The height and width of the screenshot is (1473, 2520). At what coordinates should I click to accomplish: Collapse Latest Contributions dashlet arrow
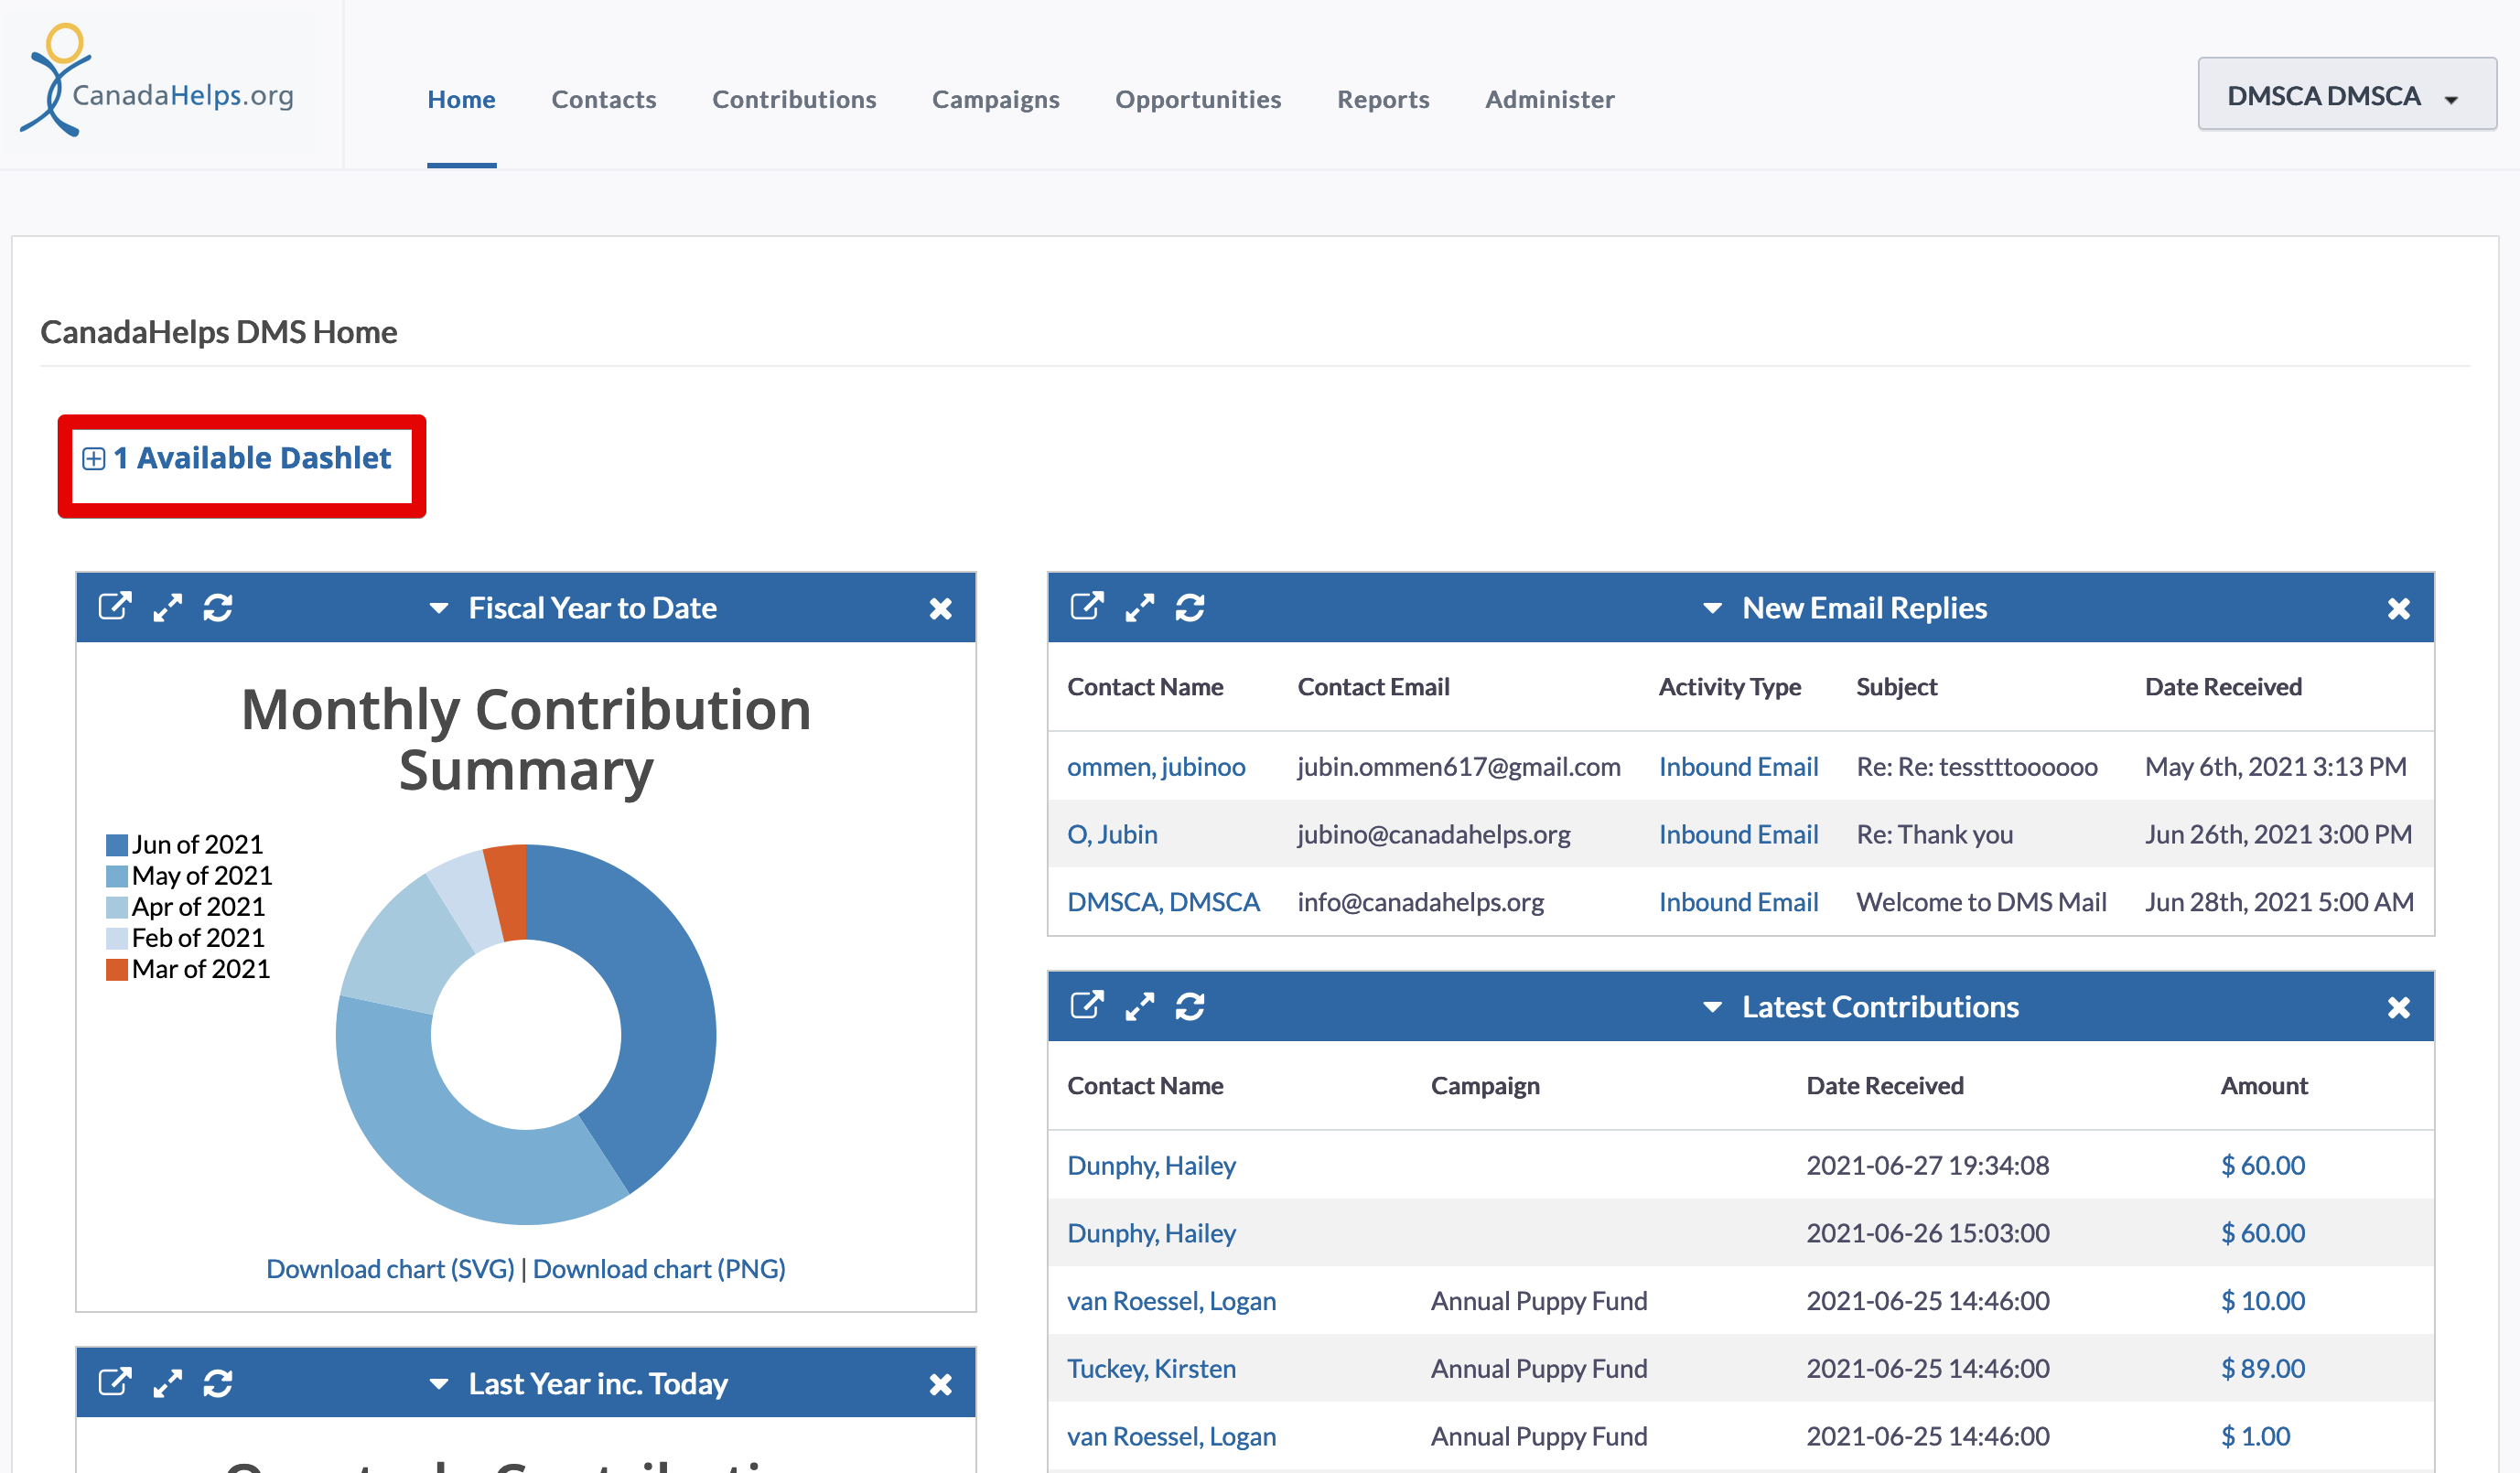click(x=1712, y=1007)
